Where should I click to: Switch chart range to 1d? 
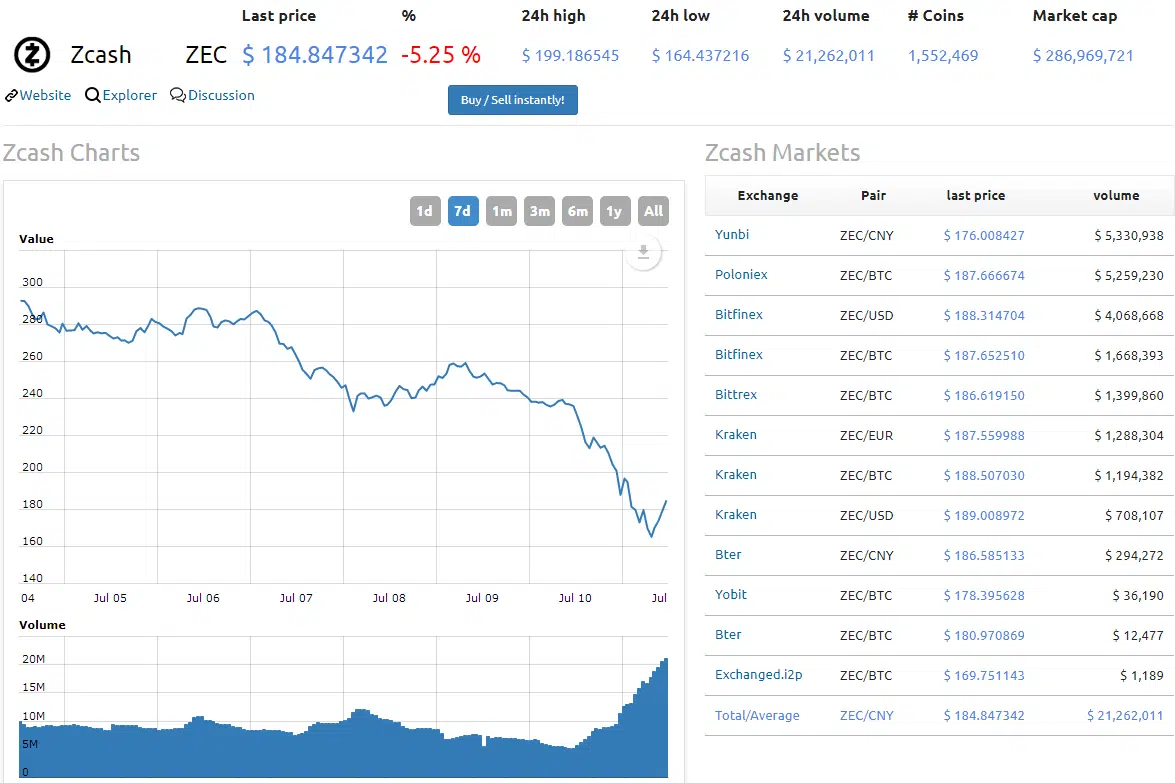click(x=425, y=211)
